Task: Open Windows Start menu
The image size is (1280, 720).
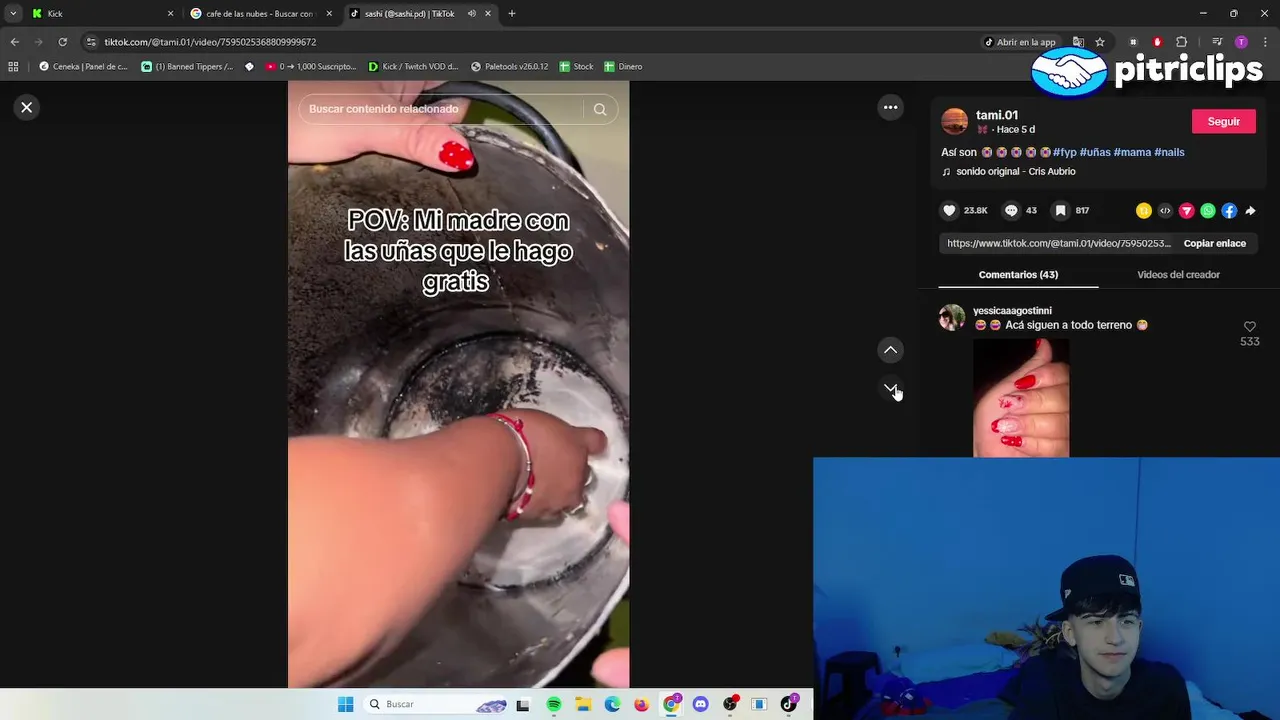Action: pos(345,704)
